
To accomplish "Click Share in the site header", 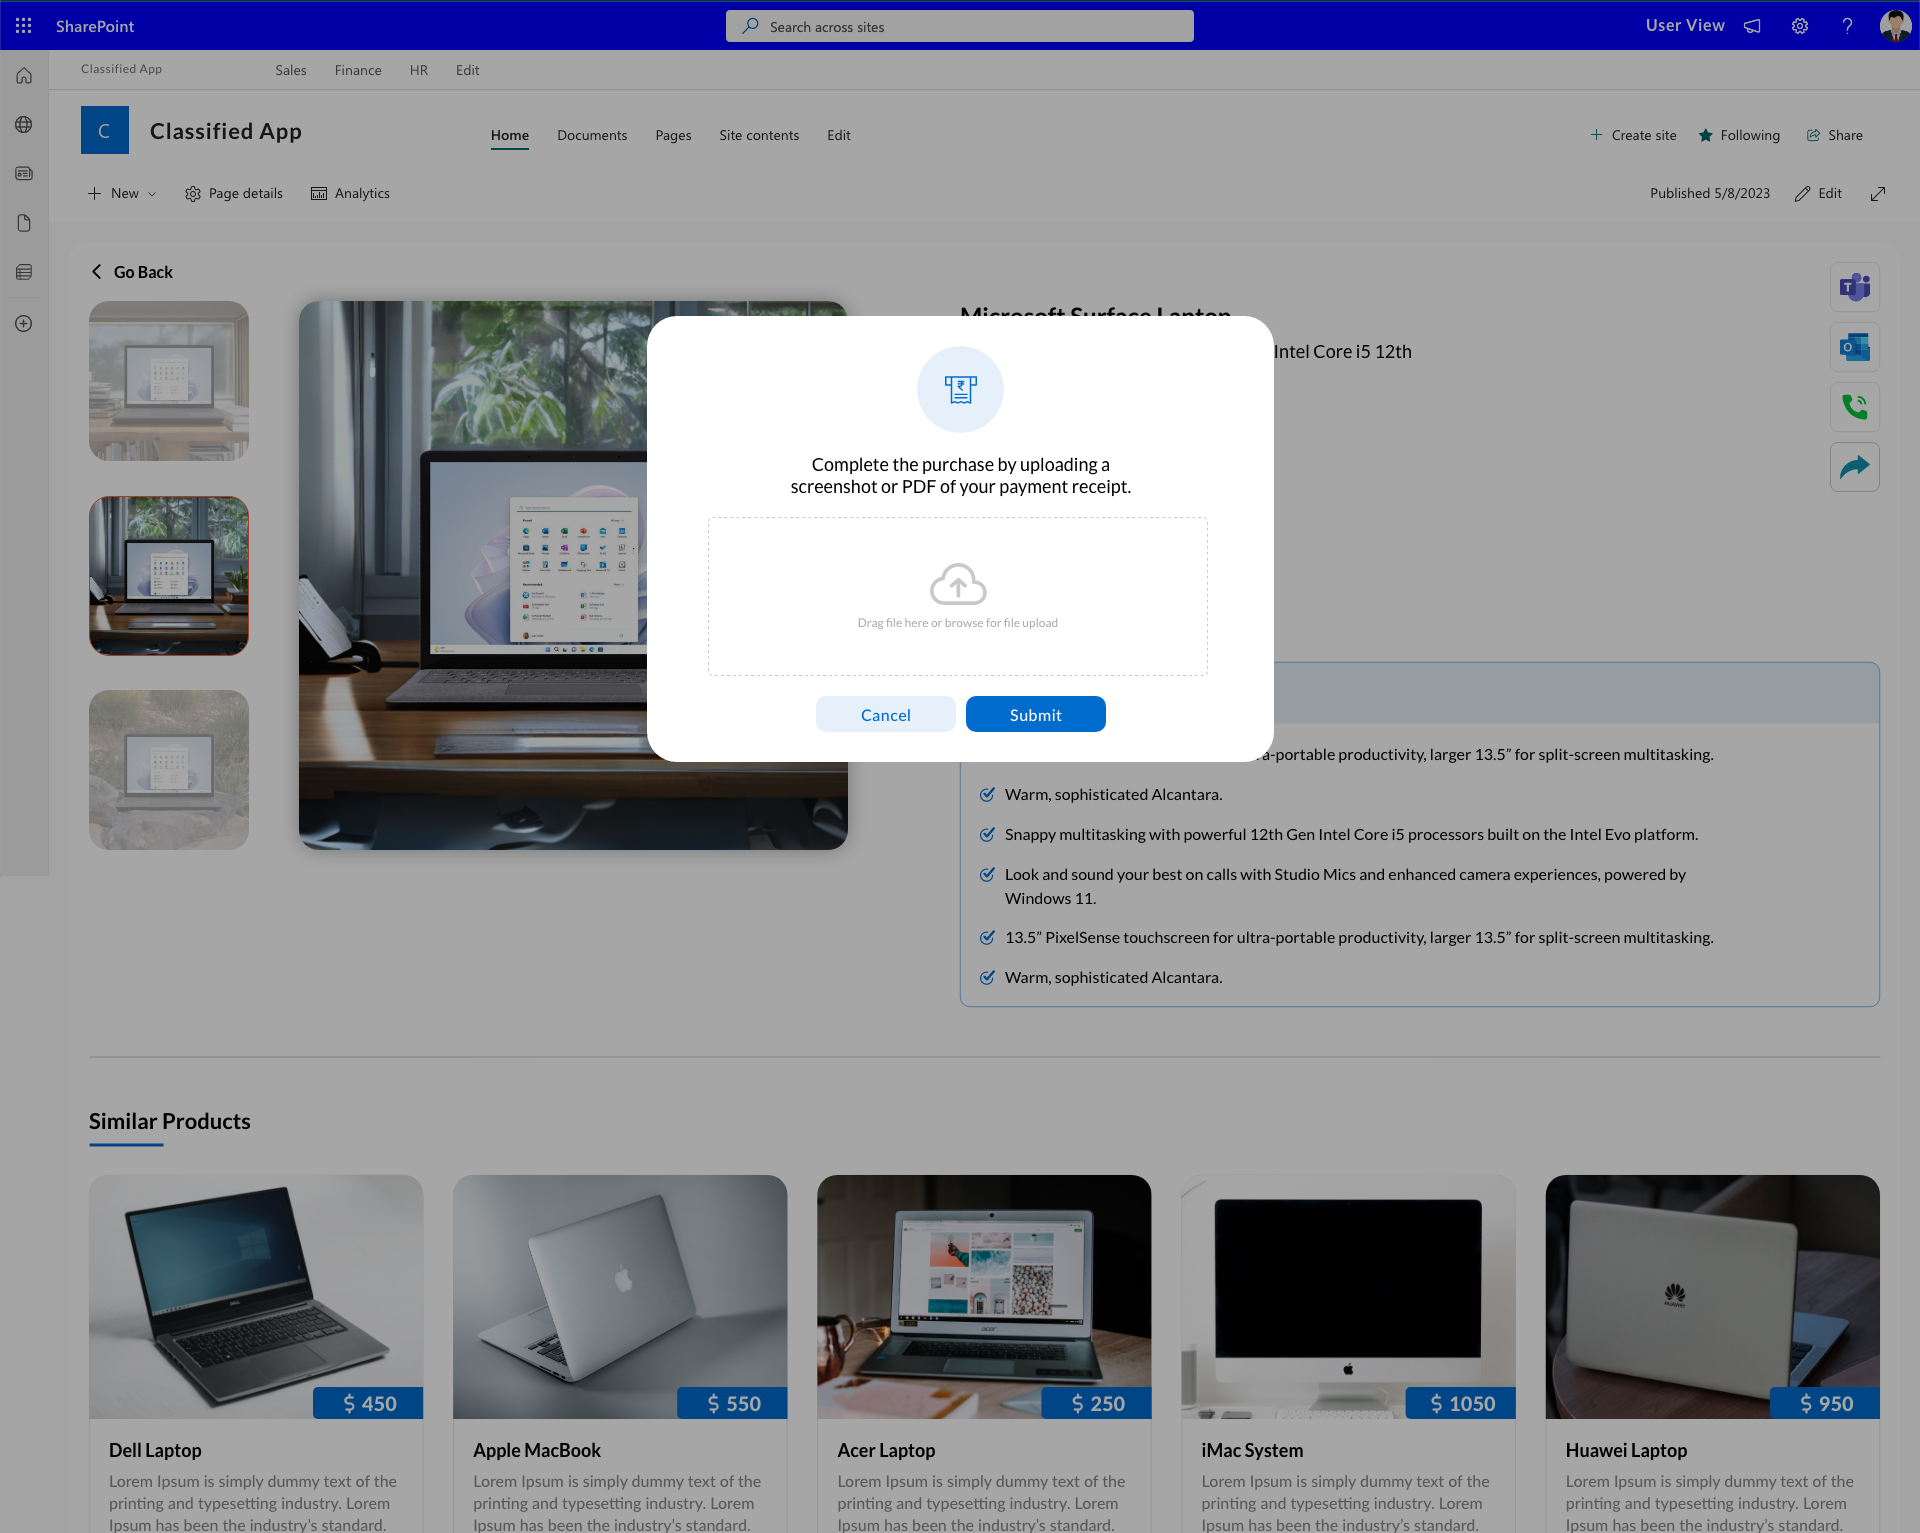I will (x=1834, y=136).
